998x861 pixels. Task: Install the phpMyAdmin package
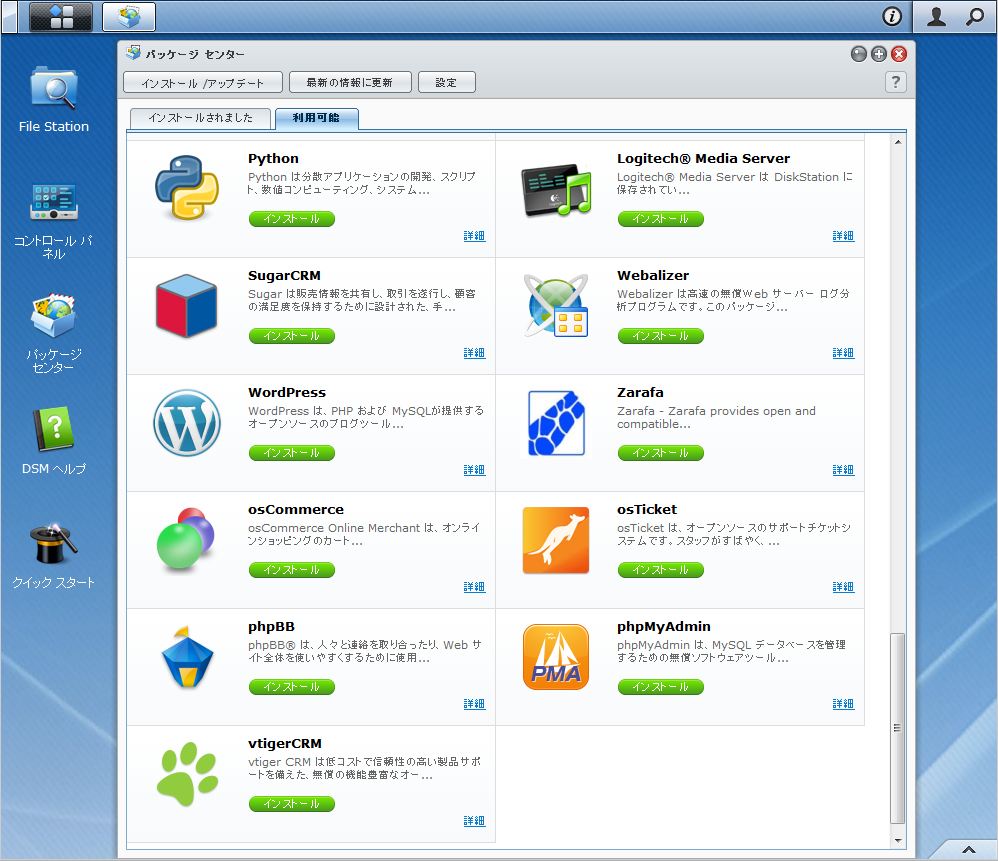(661, 687)
